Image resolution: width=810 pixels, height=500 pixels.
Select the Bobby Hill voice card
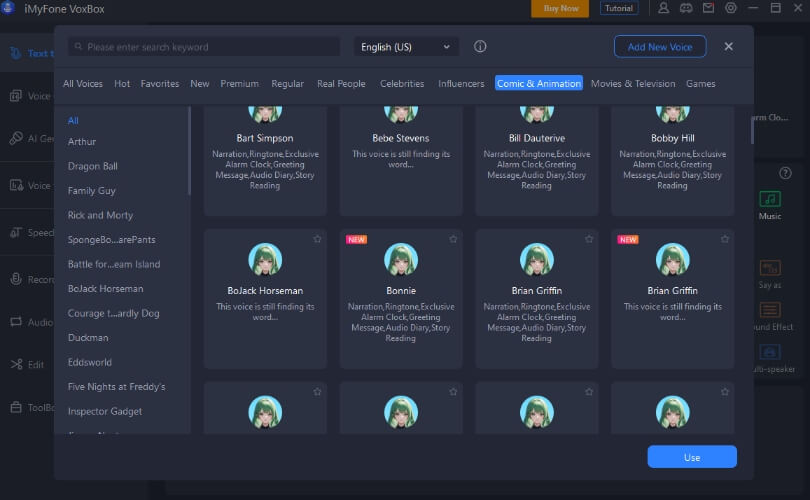tap(673, 160)
